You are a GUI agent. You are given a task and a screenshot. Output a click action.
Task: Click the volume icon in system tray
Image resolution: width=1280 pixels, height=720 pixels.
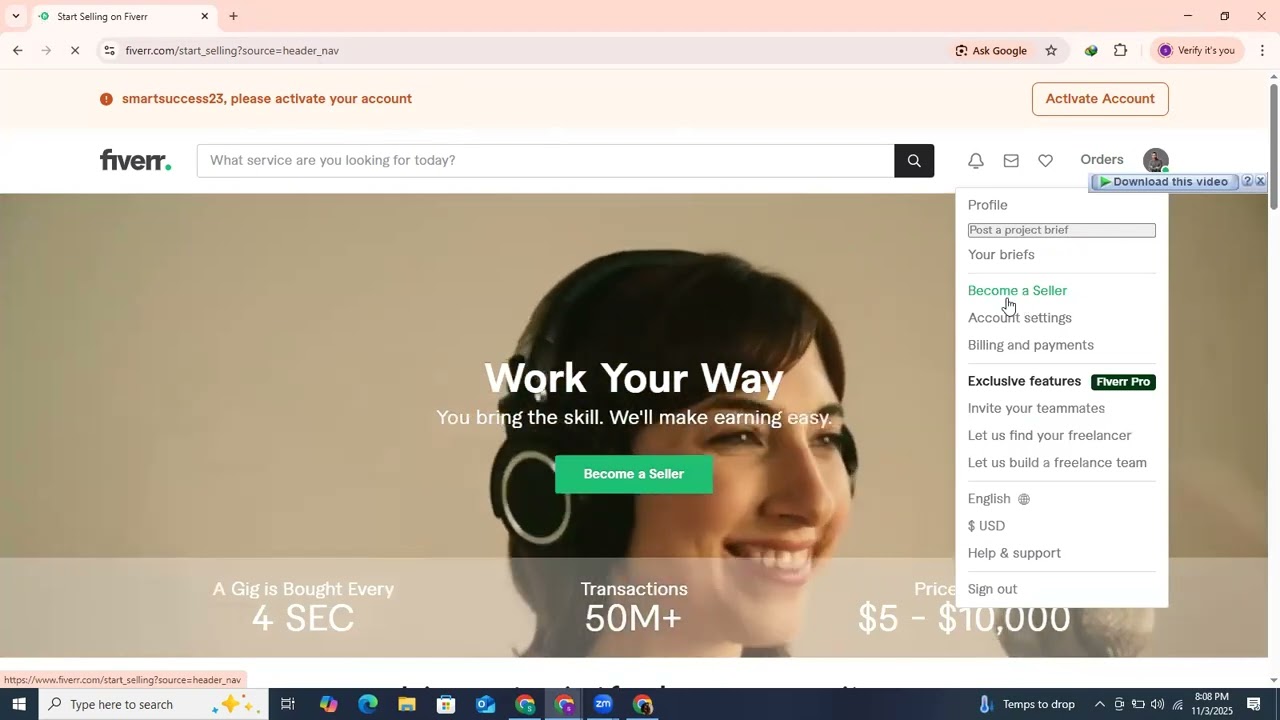[1157, 704]
